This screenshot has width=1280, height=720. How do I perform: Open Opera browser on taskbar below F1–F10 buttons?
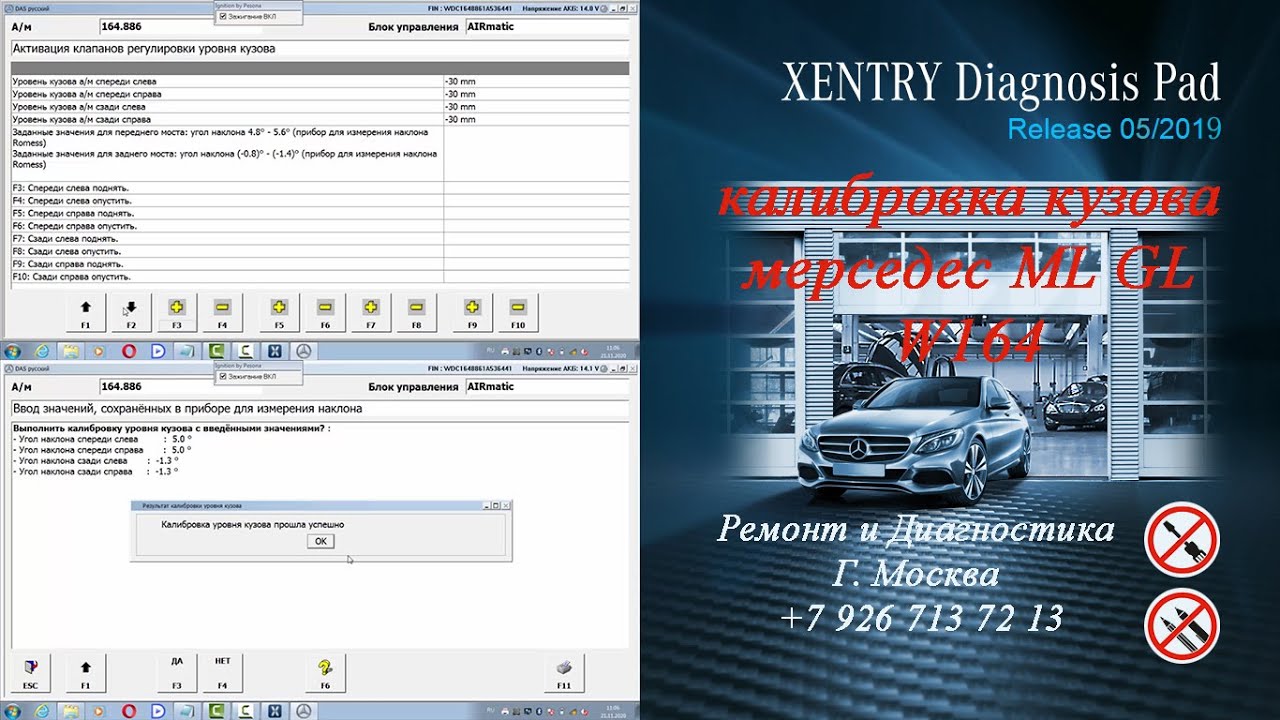pyautogui.click(x=129, y=351)
